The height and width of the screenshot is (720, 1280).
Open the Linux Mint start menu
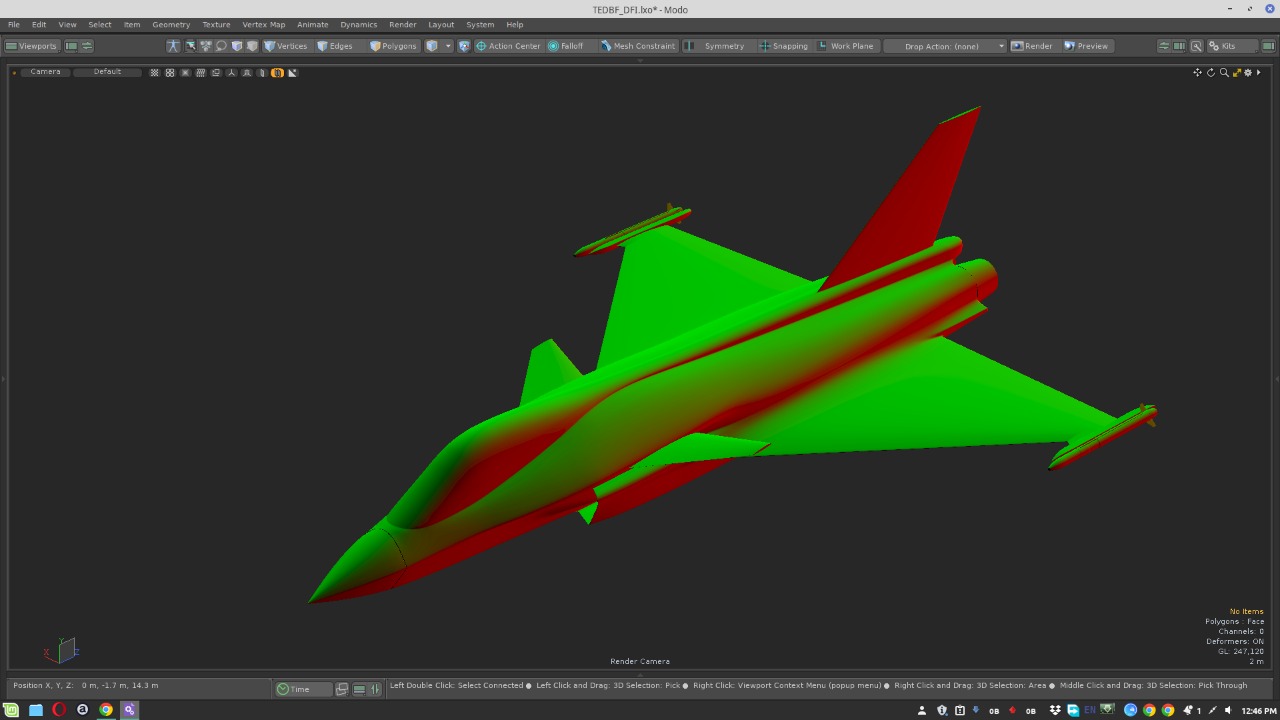point(12,710)
